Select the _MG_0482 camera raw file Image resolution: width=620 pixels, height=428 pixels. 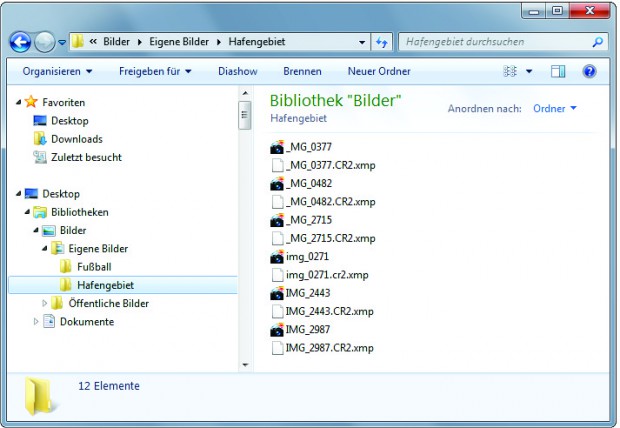click(301, 183)
